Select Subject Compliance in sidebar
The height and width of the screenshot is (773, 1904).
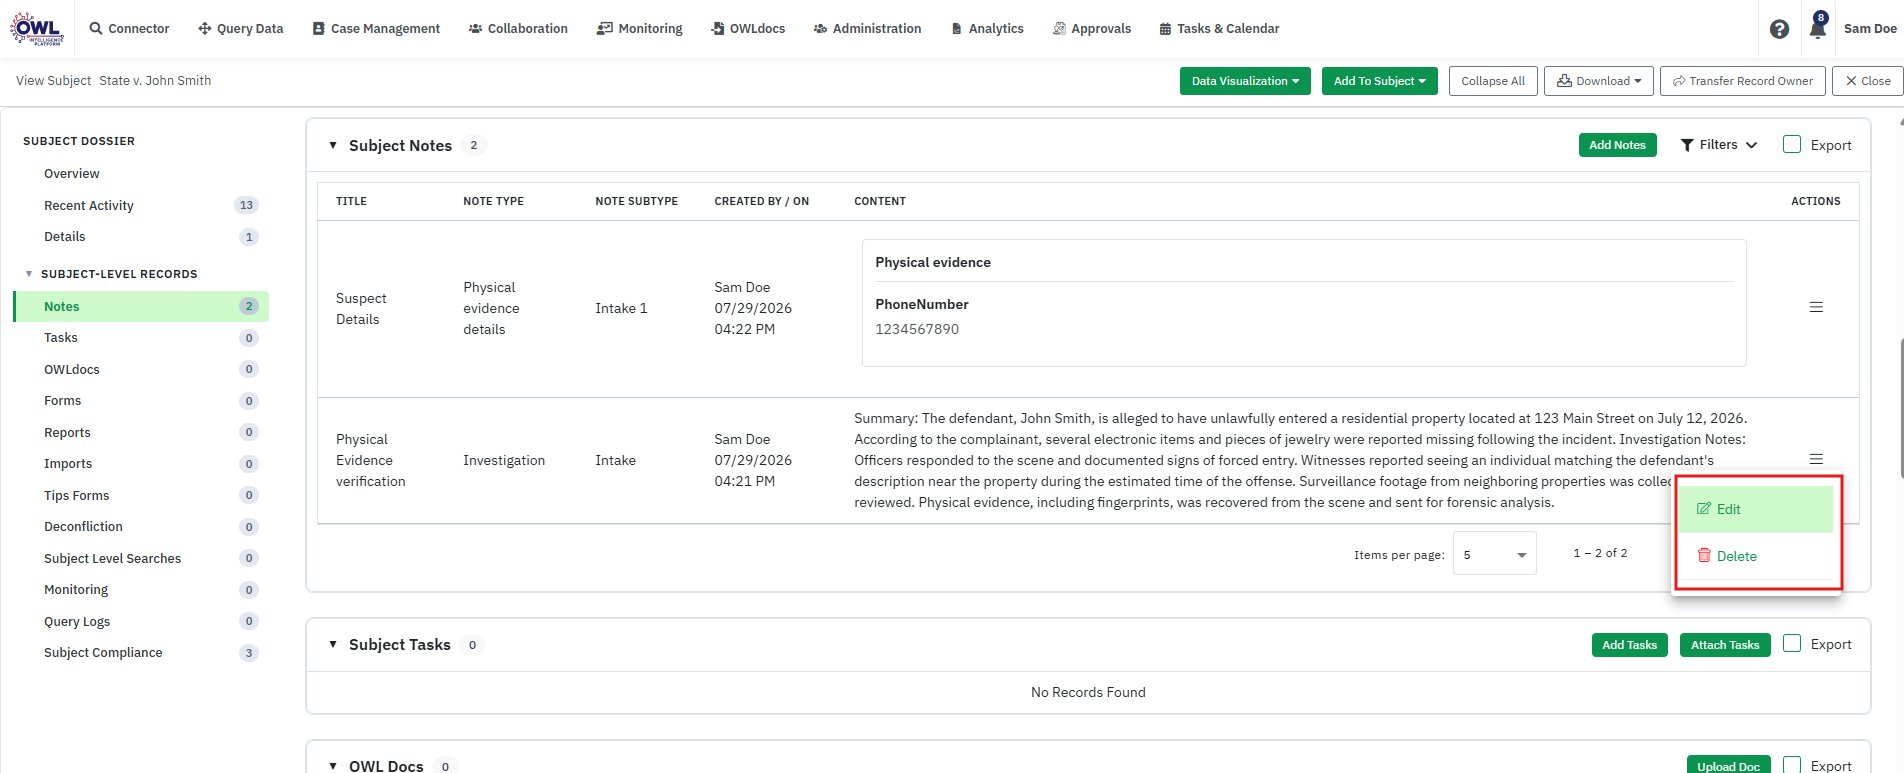coord(103,653)
